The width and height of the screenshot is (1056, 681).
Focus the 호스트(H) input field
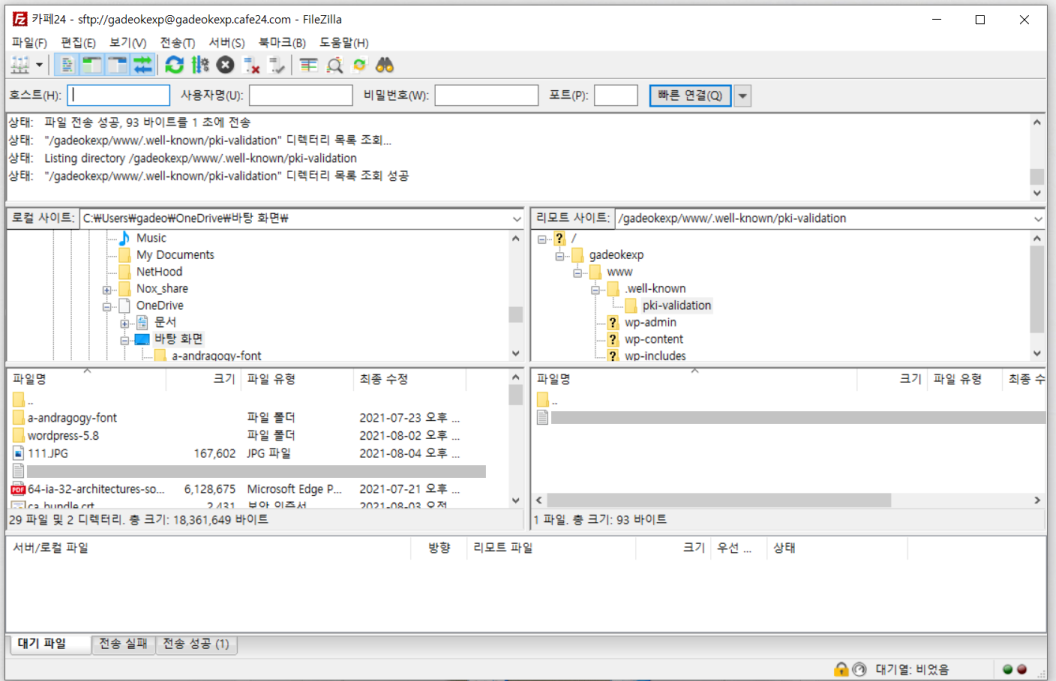[x=119, y=95]
